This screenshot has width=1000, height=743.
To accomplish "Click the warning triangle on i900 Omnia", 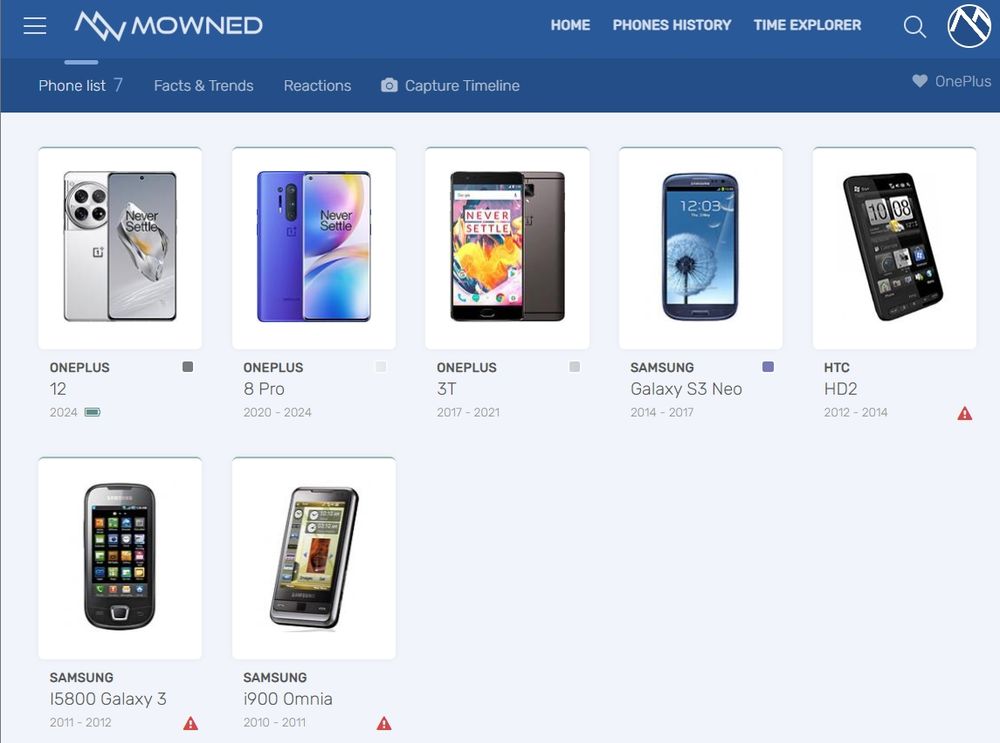I will coord(383,723).
